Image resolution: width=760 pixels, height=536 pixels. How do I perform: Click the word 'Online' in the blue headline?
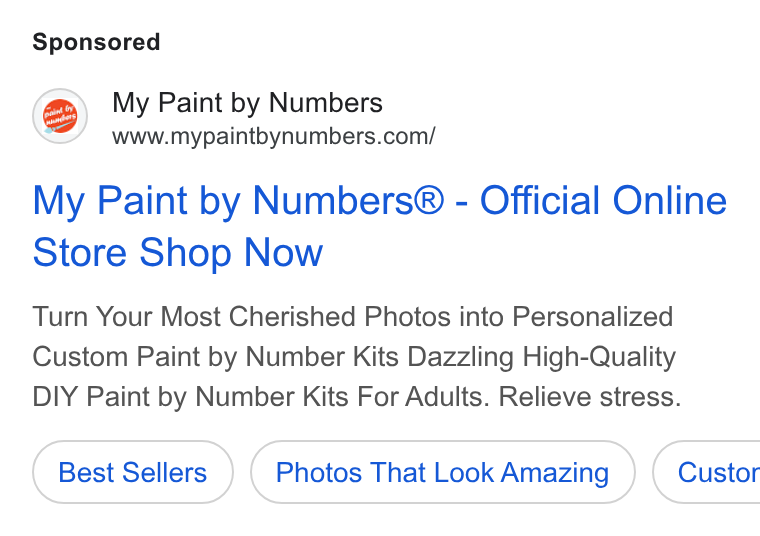[x=670, y=201]
